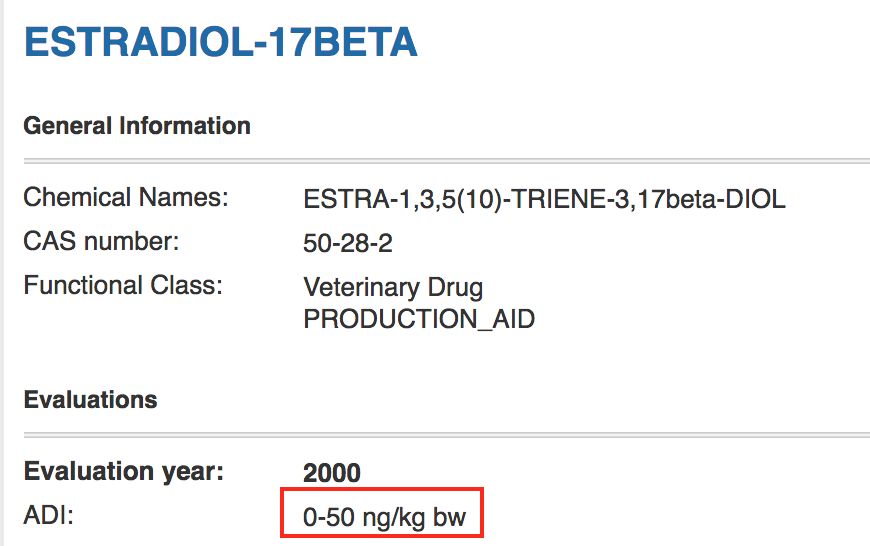Click the Evaluations section heading
Image resolution: width=870 pixels, height=546 pixels.
point(90,400)
